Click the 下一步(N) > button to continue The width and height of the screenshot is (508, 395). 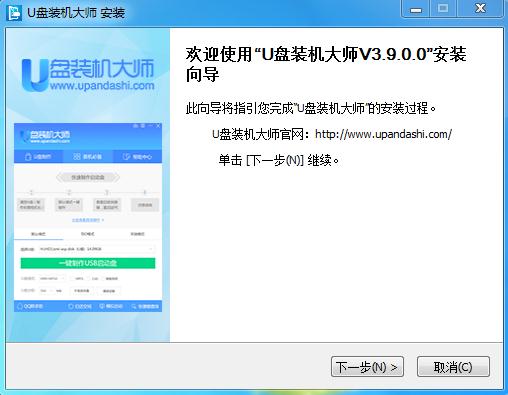367,367
